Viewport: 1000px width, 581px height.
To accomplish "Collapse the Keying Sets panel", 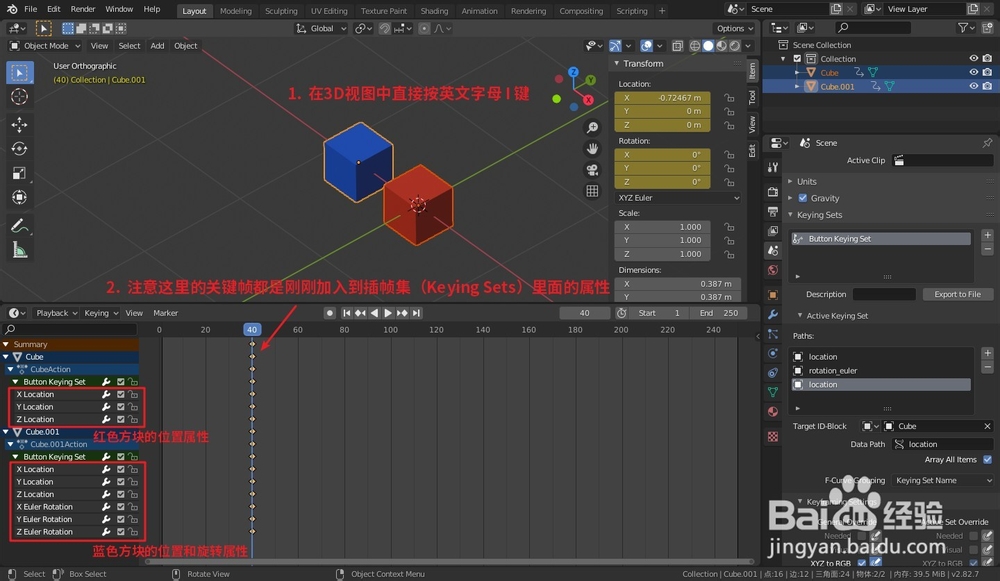I will pyautogui.click(x=819, y=215).
